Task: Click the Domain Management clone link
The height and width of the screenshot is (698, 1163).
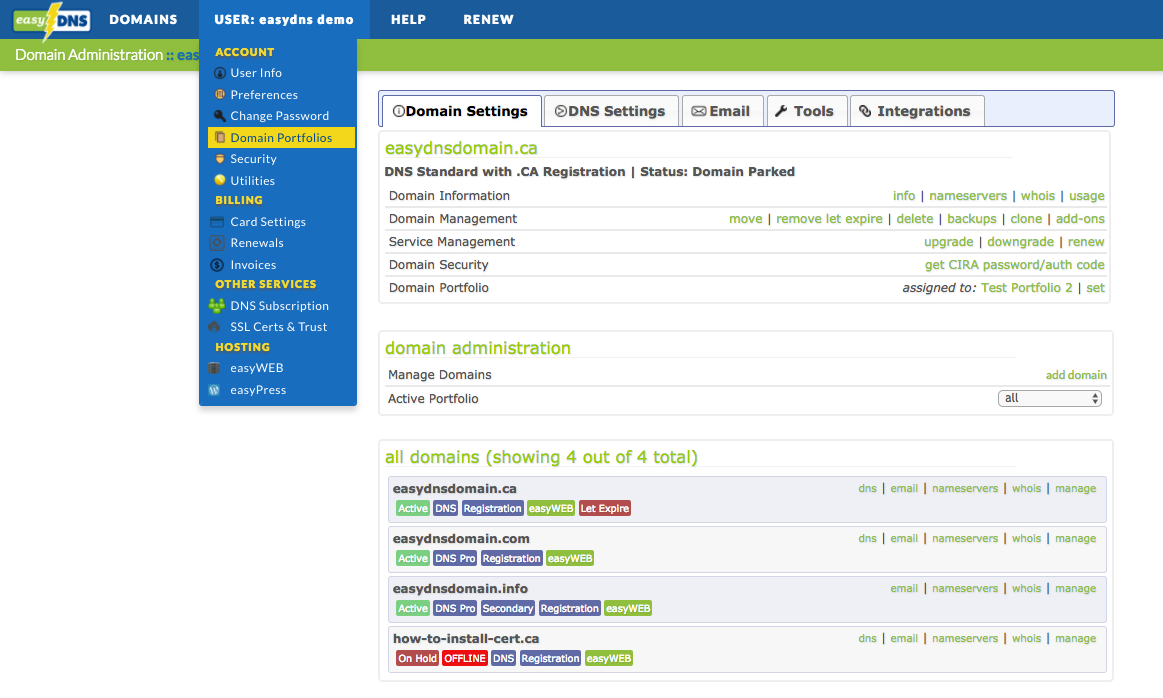Action: point(1026,219)
